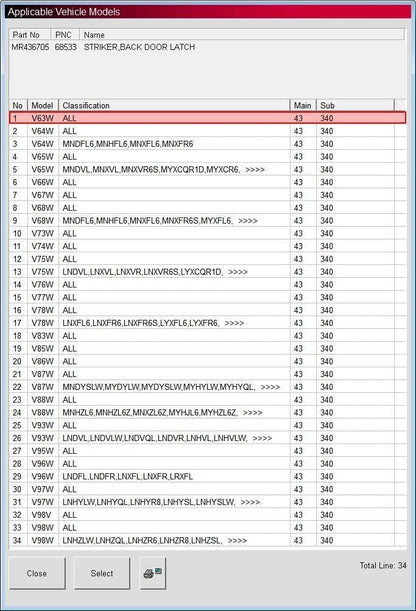This screenshot has width=416, height=611.
Task: Sort by the No column header
Action: pyautogui.click(x=18, y=105)
